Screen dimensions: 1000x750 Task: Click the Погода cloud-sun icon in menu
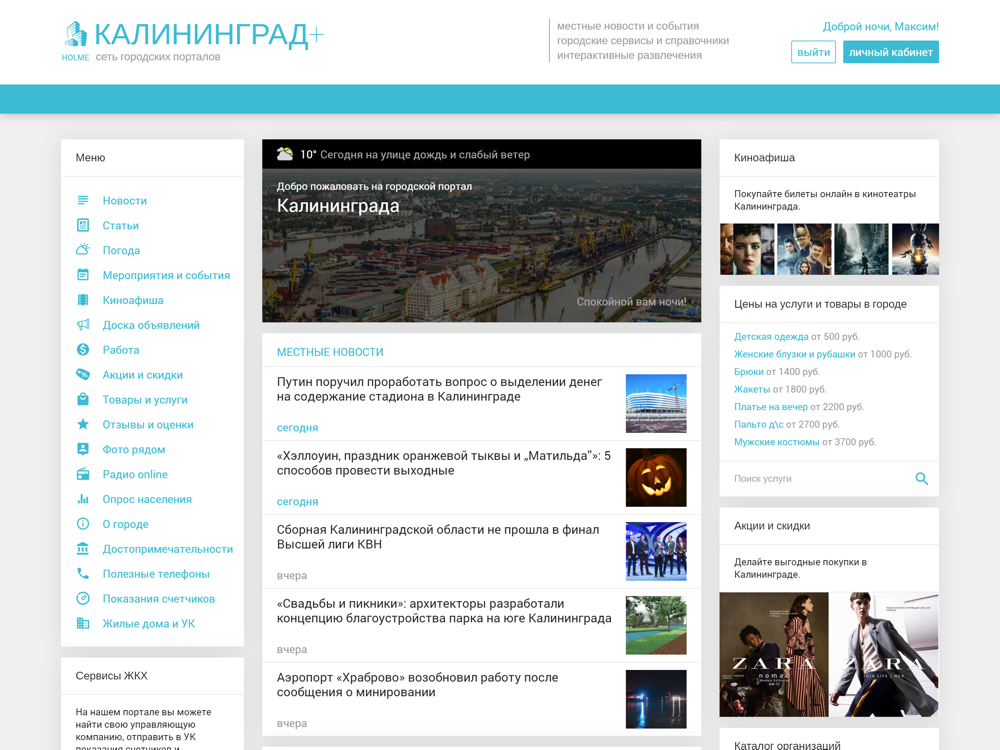83,250
